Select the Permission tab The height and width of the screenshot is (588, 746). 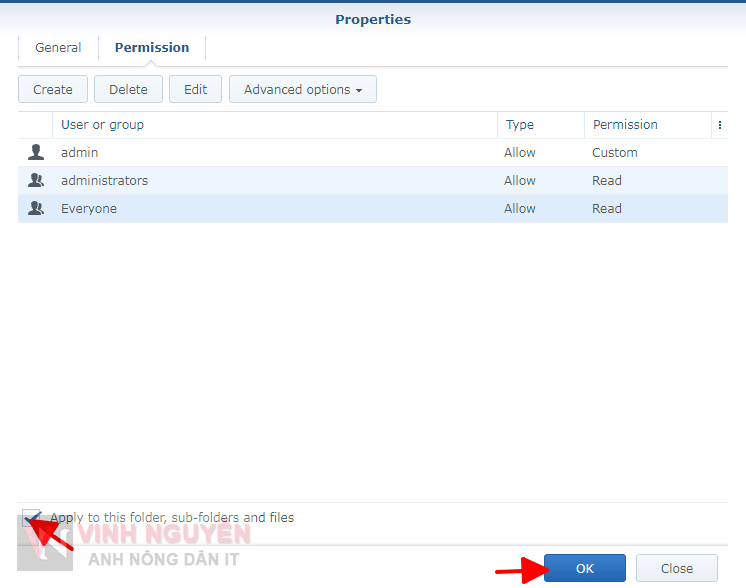pos(151,47)
